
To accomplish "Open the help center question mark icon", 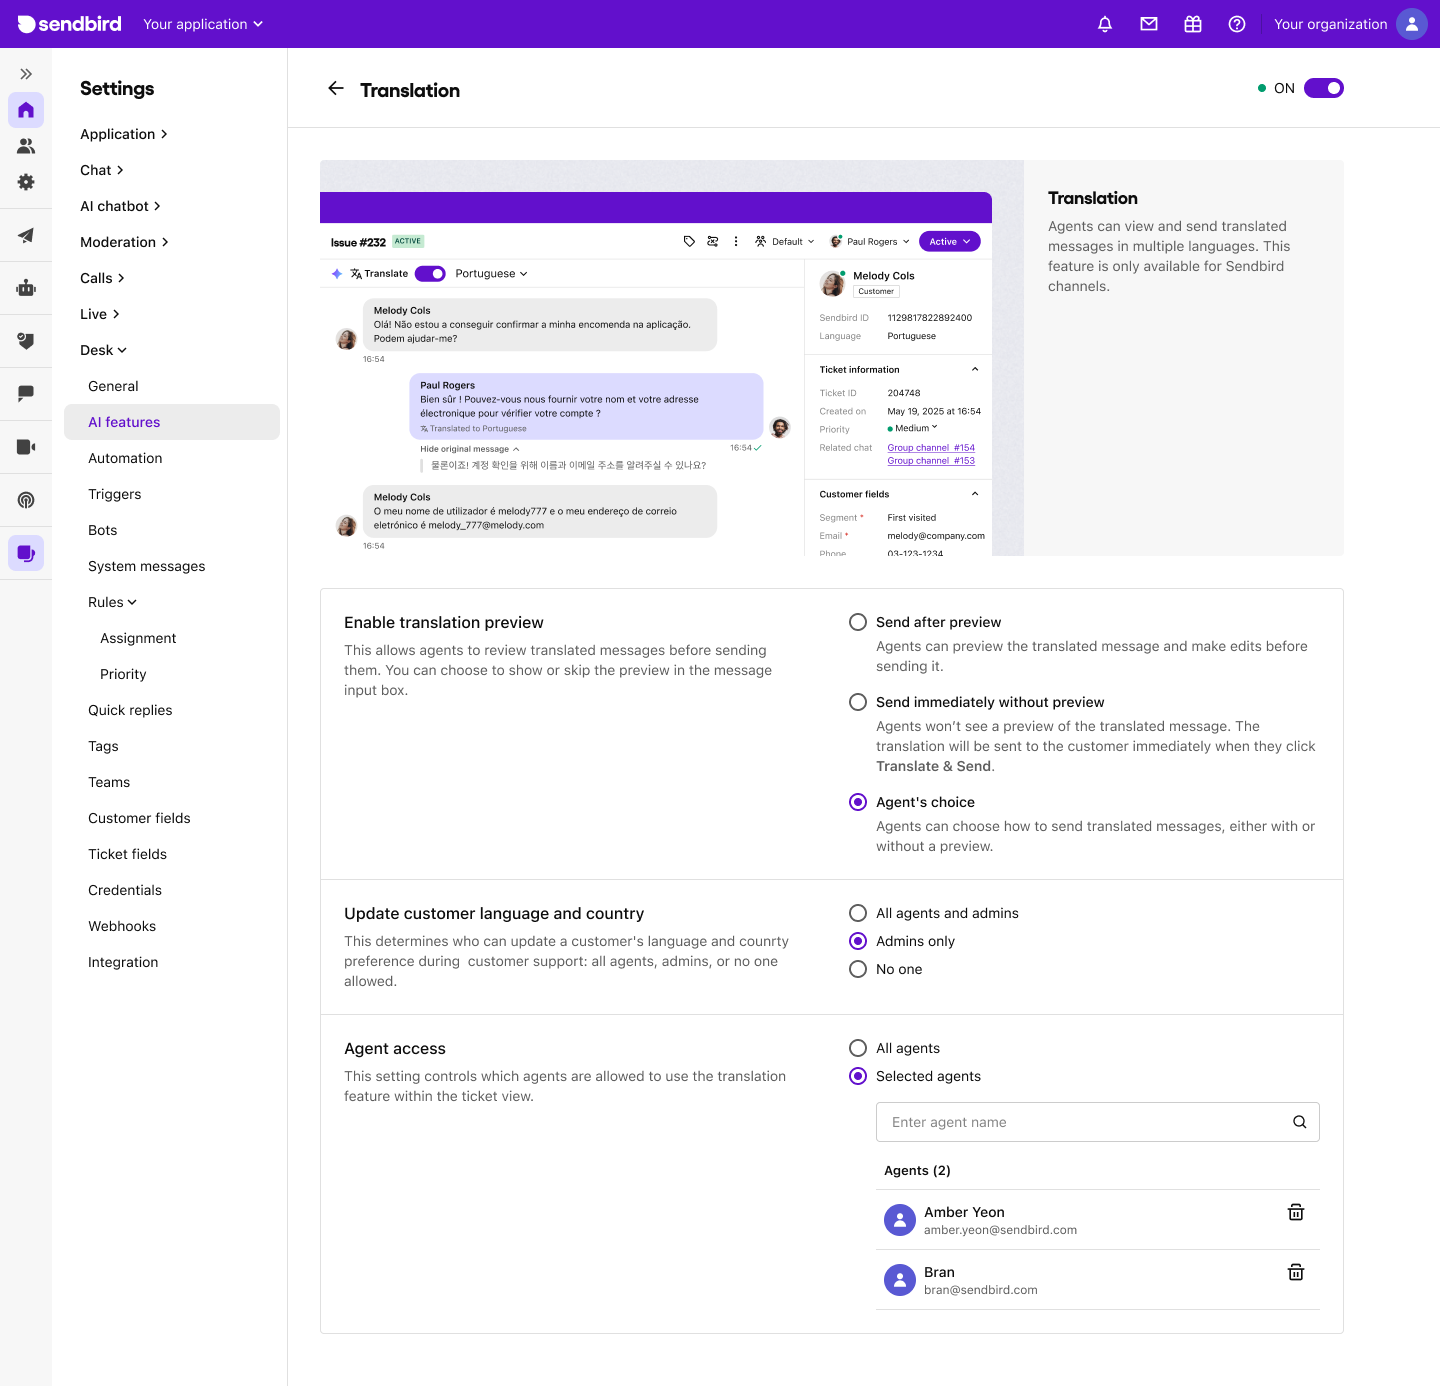I will pyautogui.click(x=1237, y=23).
